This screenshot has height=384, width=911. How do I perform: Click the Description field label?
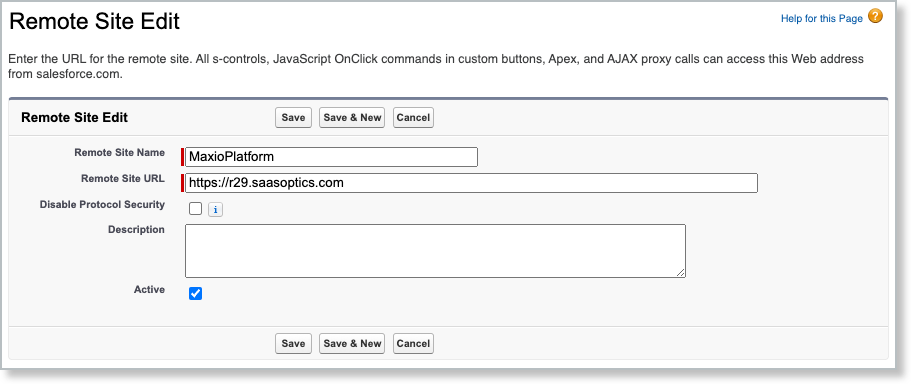(136, 230)
